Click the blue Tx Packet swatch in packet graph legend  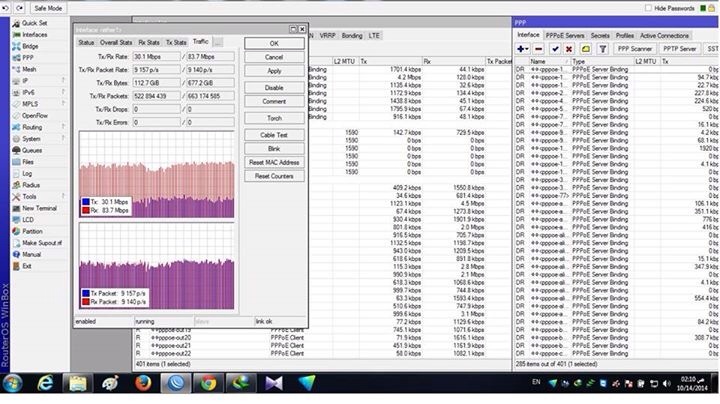tap(86, 293)
